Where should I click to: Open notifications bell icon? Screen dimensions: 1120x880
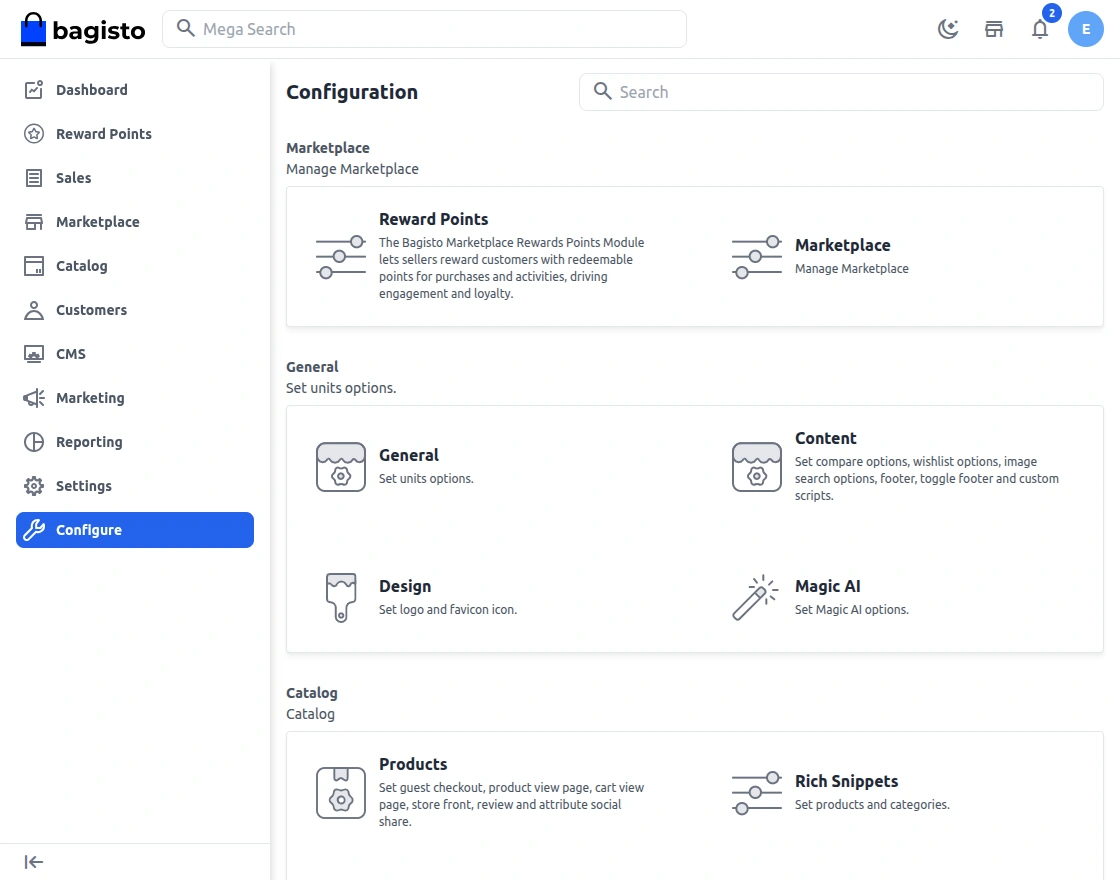[1040, 29]
